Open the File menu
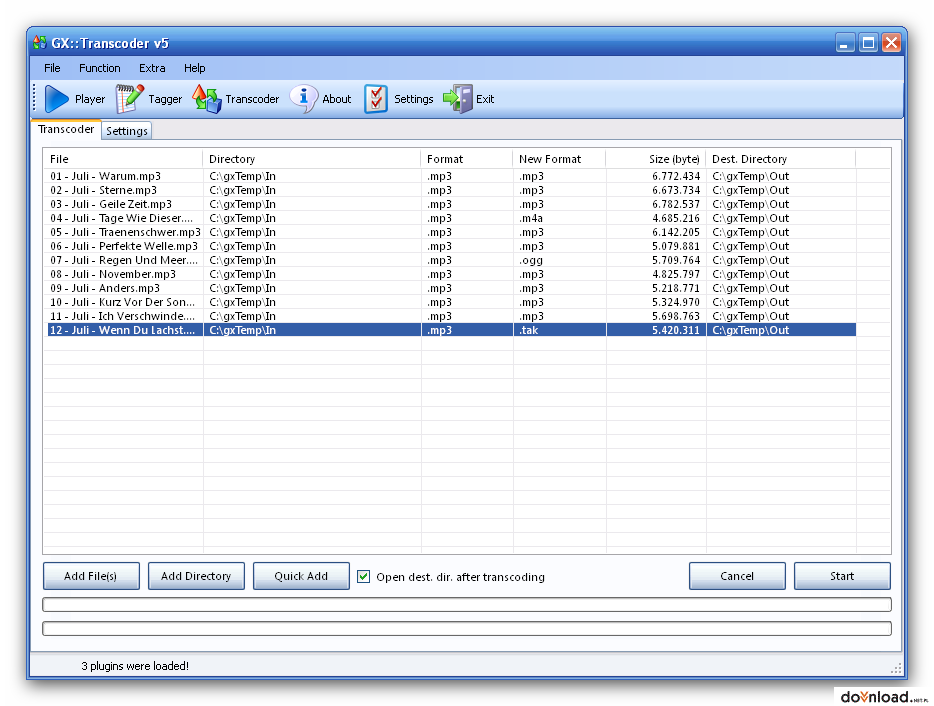Screen dimensions: 934x706 pyautogui.click(x=52, y=68)
